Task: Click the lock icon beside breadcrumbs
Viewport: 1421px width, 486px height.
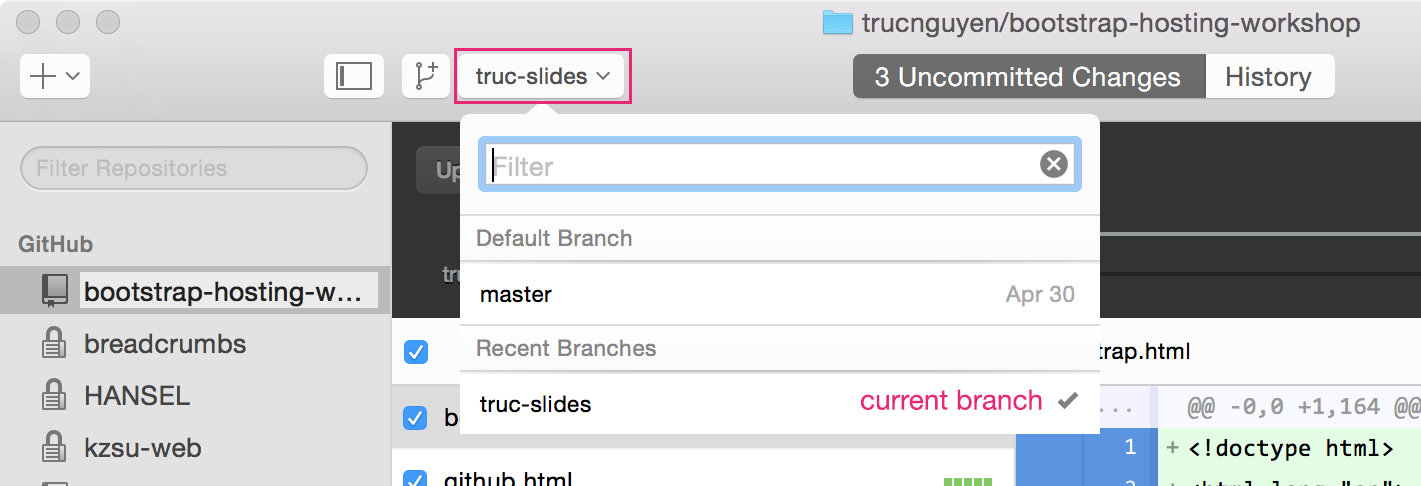Action: click(53, 344)
